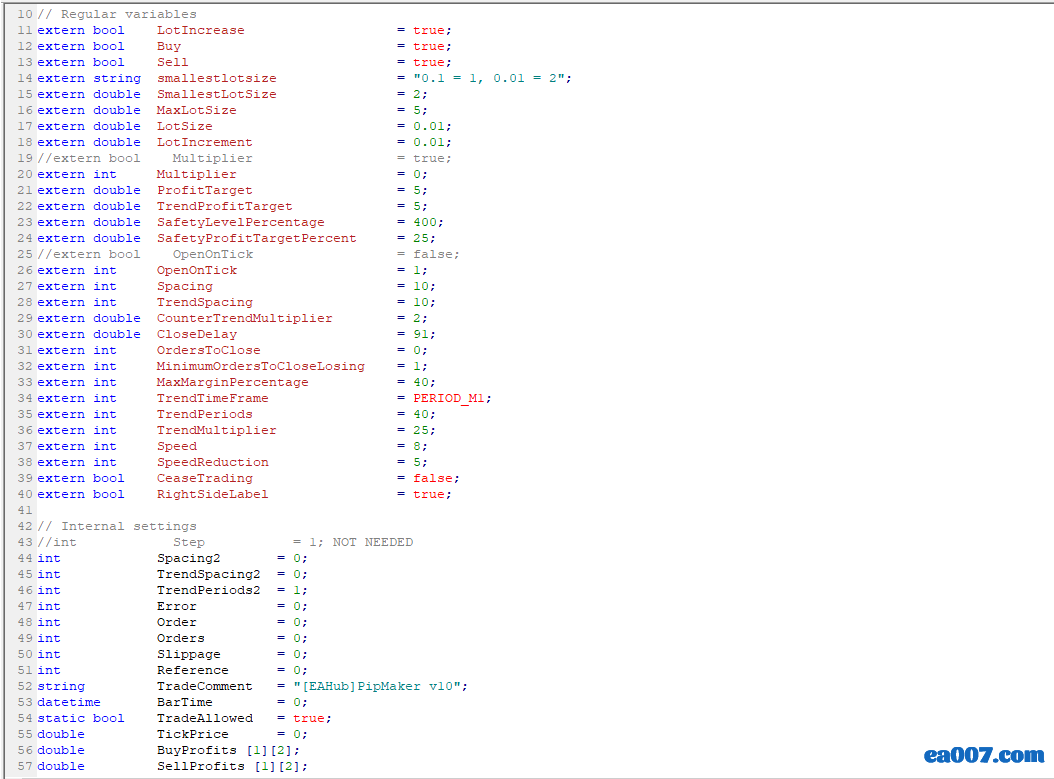Click the PERIOD_M1 constant value

(451, 398)
